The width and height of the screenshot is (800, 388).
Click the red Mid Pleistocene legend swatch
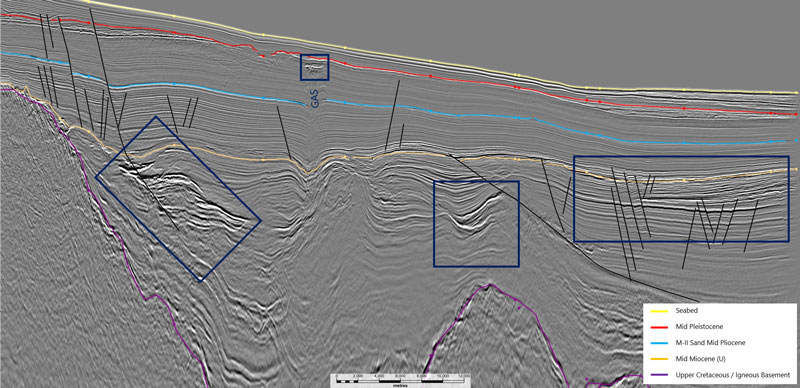[658, 327]
